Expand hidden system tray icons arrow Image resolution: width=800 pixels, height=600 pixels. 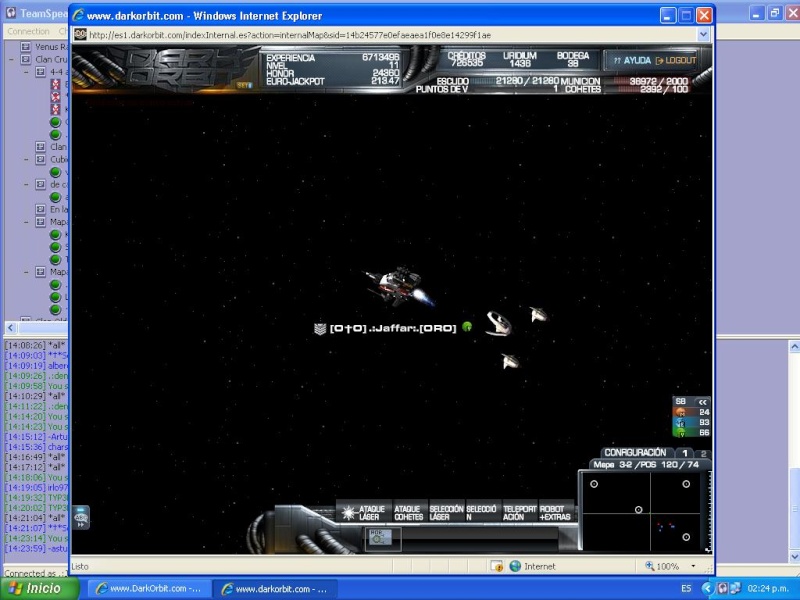click(707, 589)
